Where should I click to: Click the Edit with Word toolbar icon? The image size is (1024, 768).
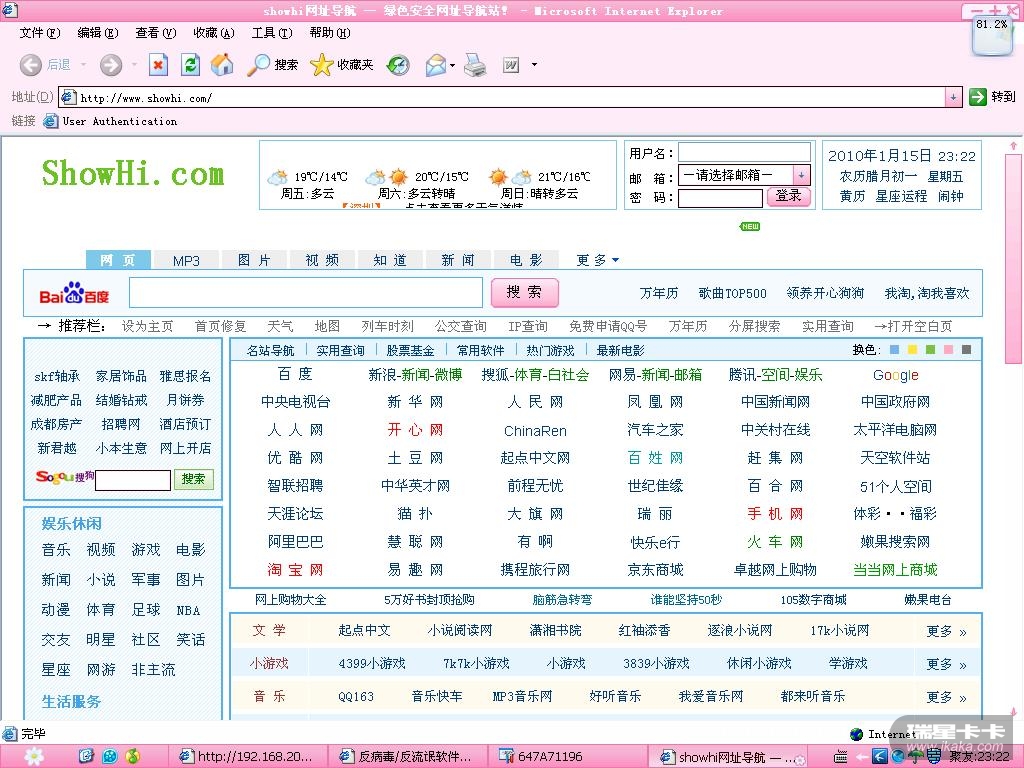pyautogui.click(x=511, y=65)
